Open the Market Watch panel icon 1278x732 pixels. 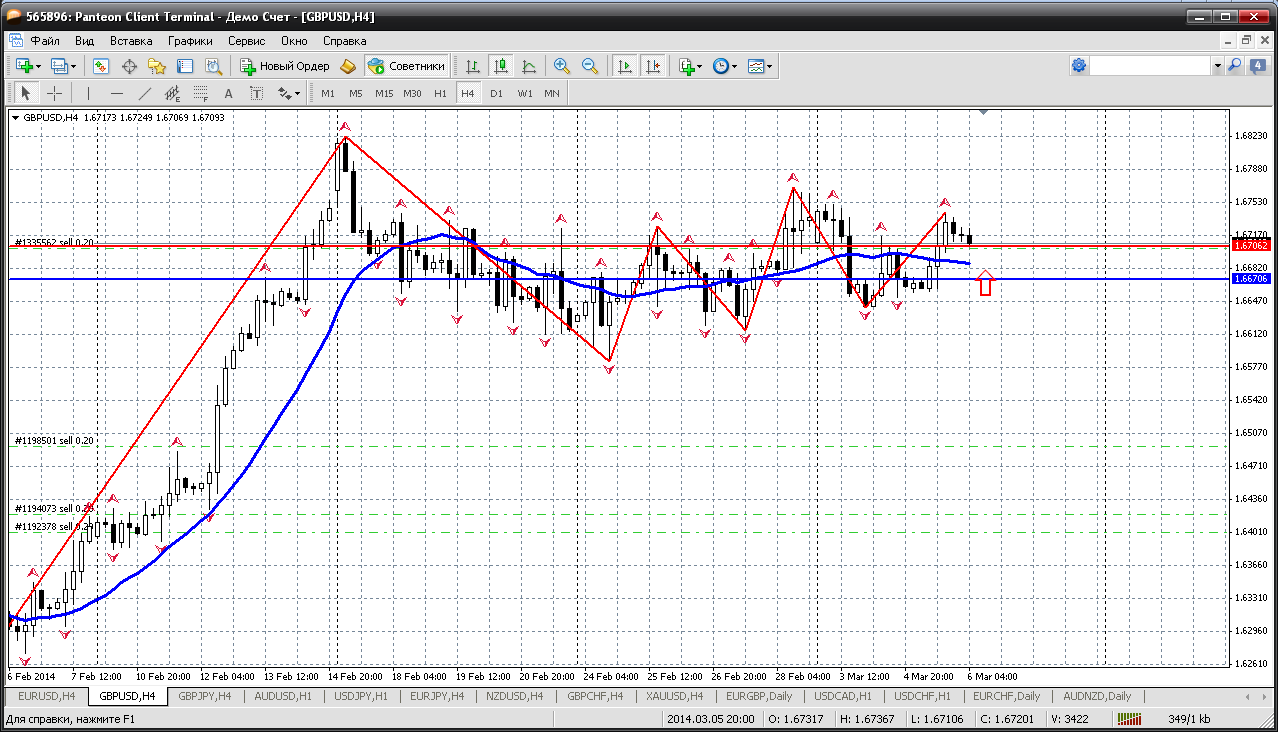[x=101, y=66]
